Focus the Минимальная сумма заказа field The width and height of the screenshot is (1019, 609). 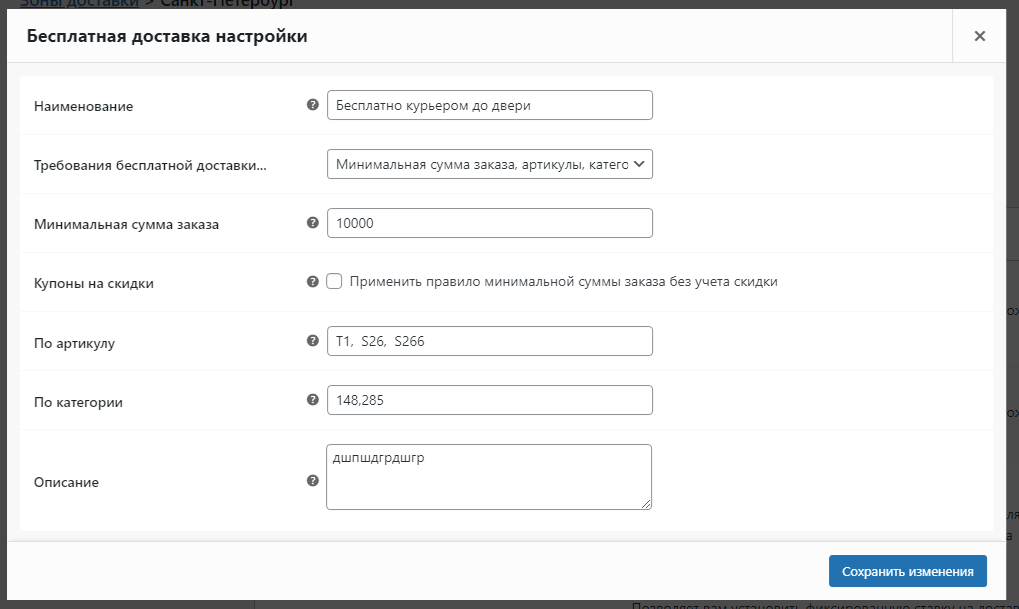pos(489,223)
